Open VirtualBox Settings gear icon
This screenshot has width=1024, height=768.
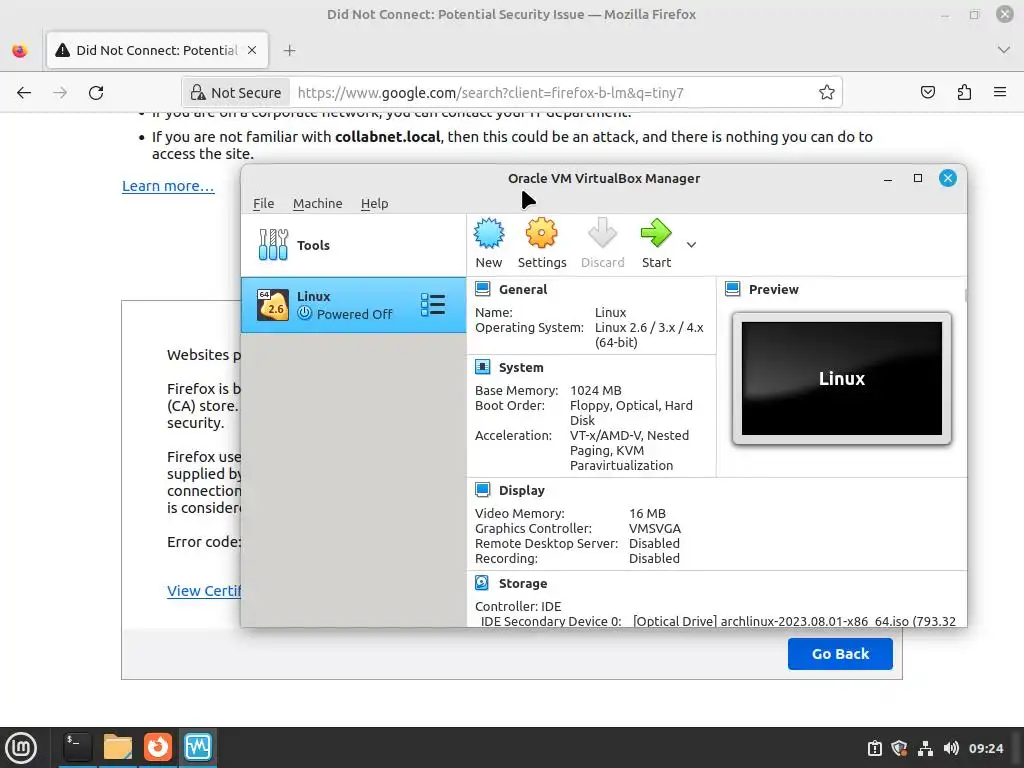[541, 233]
